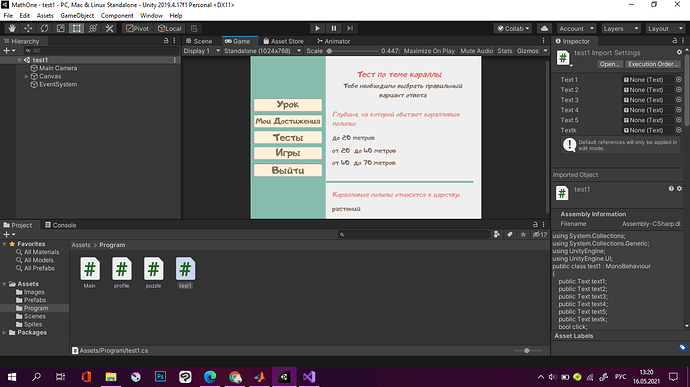Image resolution: width=690 pixels, height=387 pixels.
Task: Toggle Mute Audio in Game view
Action: (477, 51)
